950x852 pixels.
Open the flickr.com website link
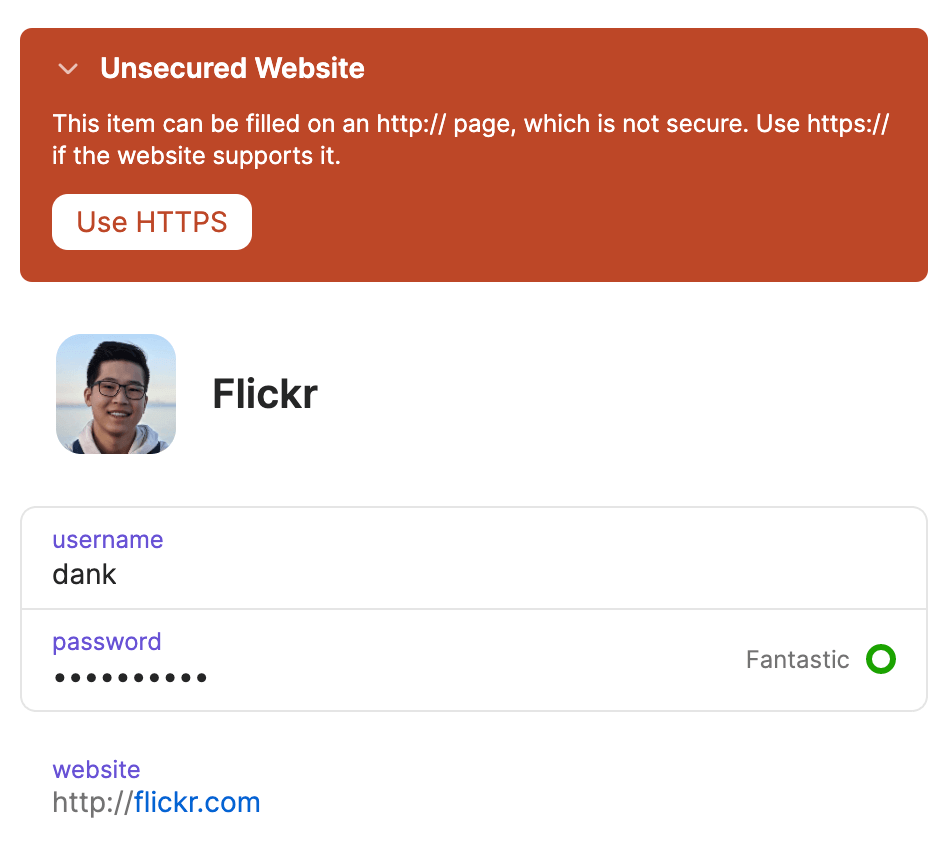197,802
